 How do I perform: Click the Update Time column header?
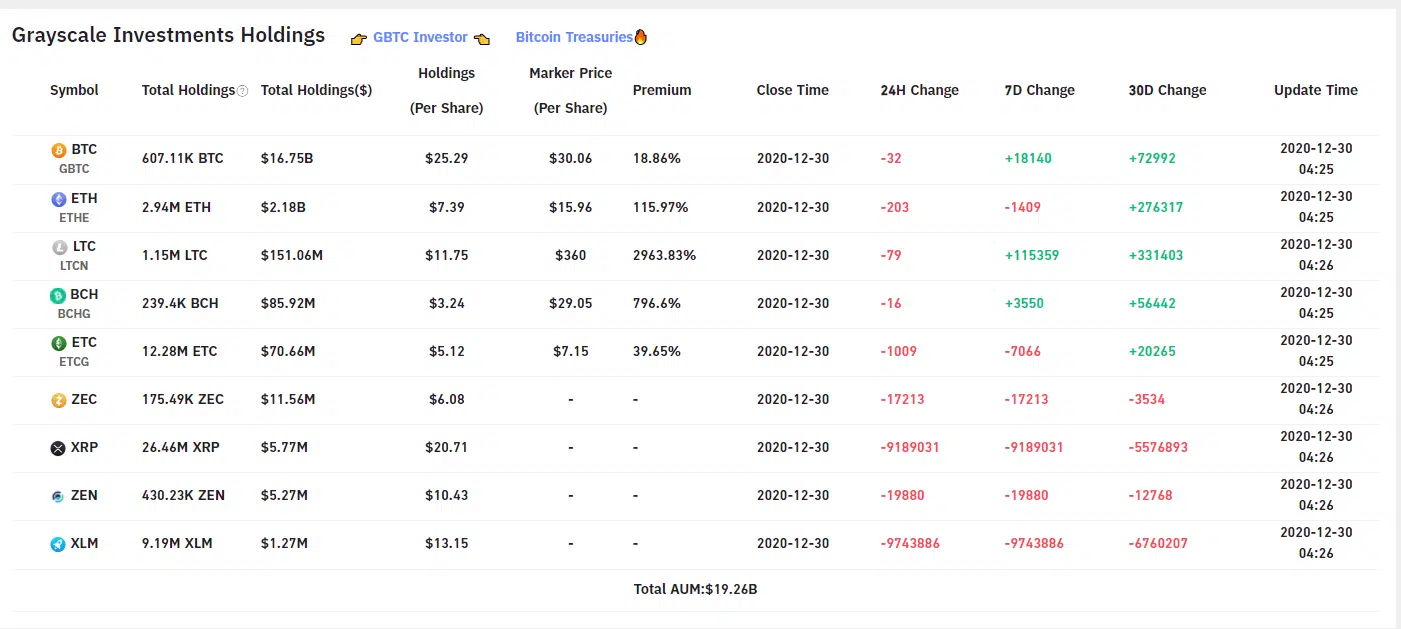tap(1315, 90)
